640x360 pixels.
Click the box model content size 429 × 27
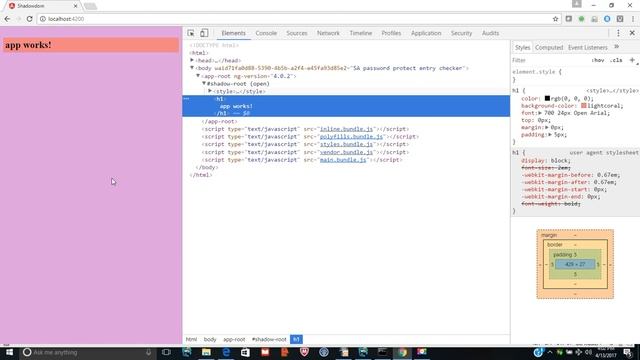coord(575,264)
